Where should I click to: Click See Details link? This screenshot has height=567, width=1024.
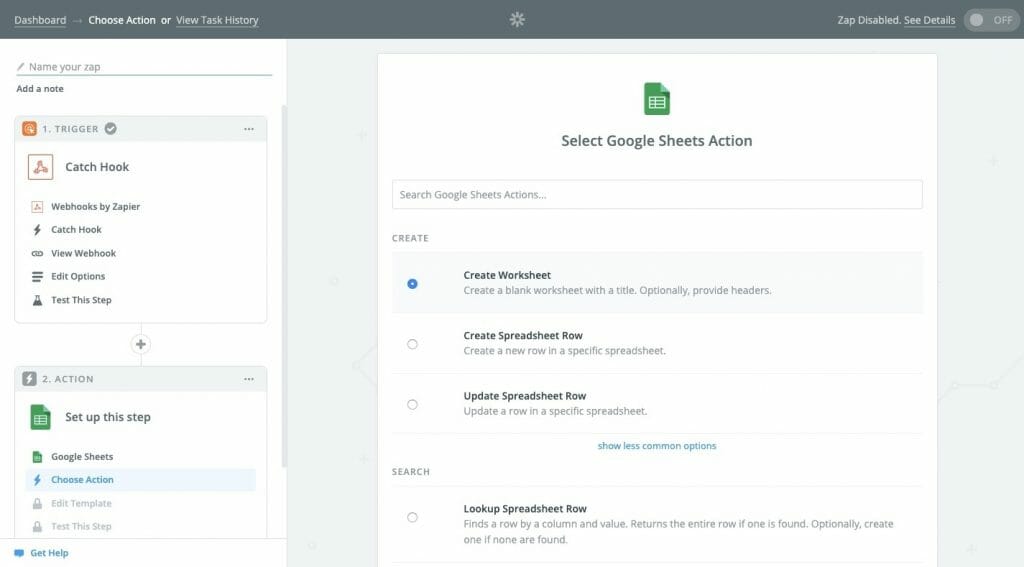929,20
